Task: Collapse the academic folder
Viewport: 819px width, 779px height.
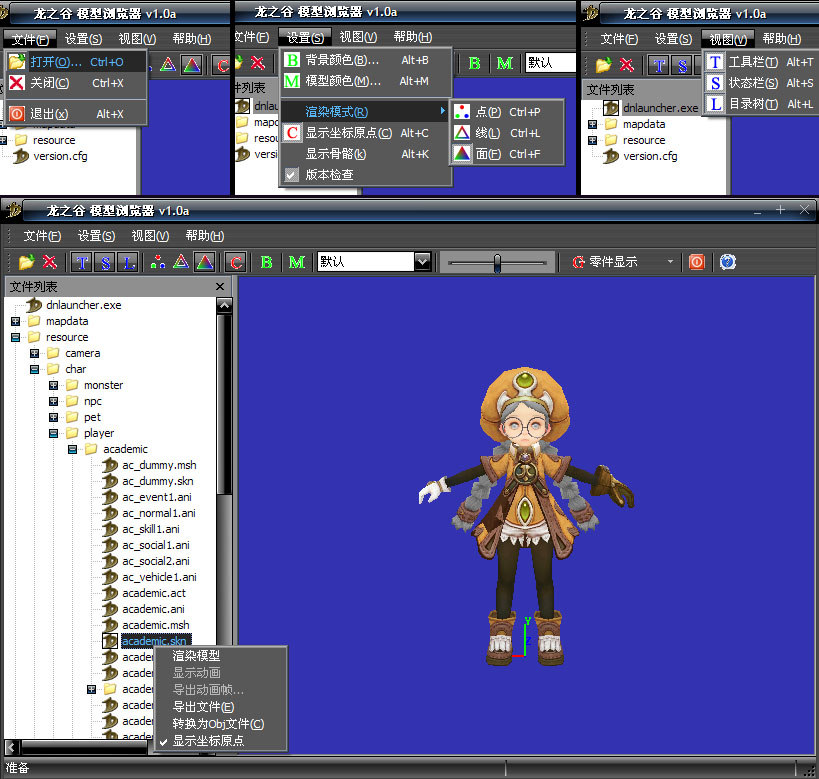Action: pos(73,449)
